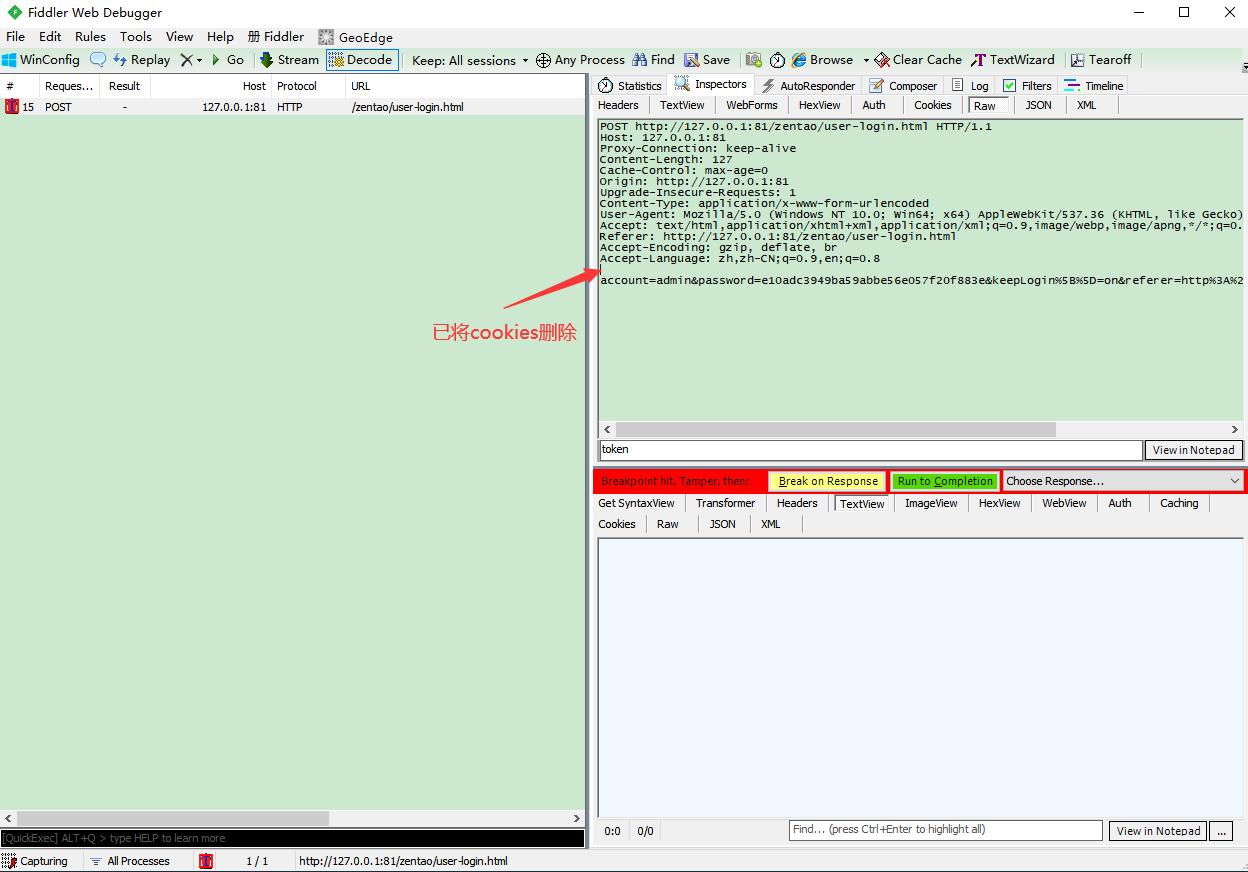Select the request JSON tab next to Raw
Image resolution: width=1248 pixels, height=872 pixels.
1038,105
